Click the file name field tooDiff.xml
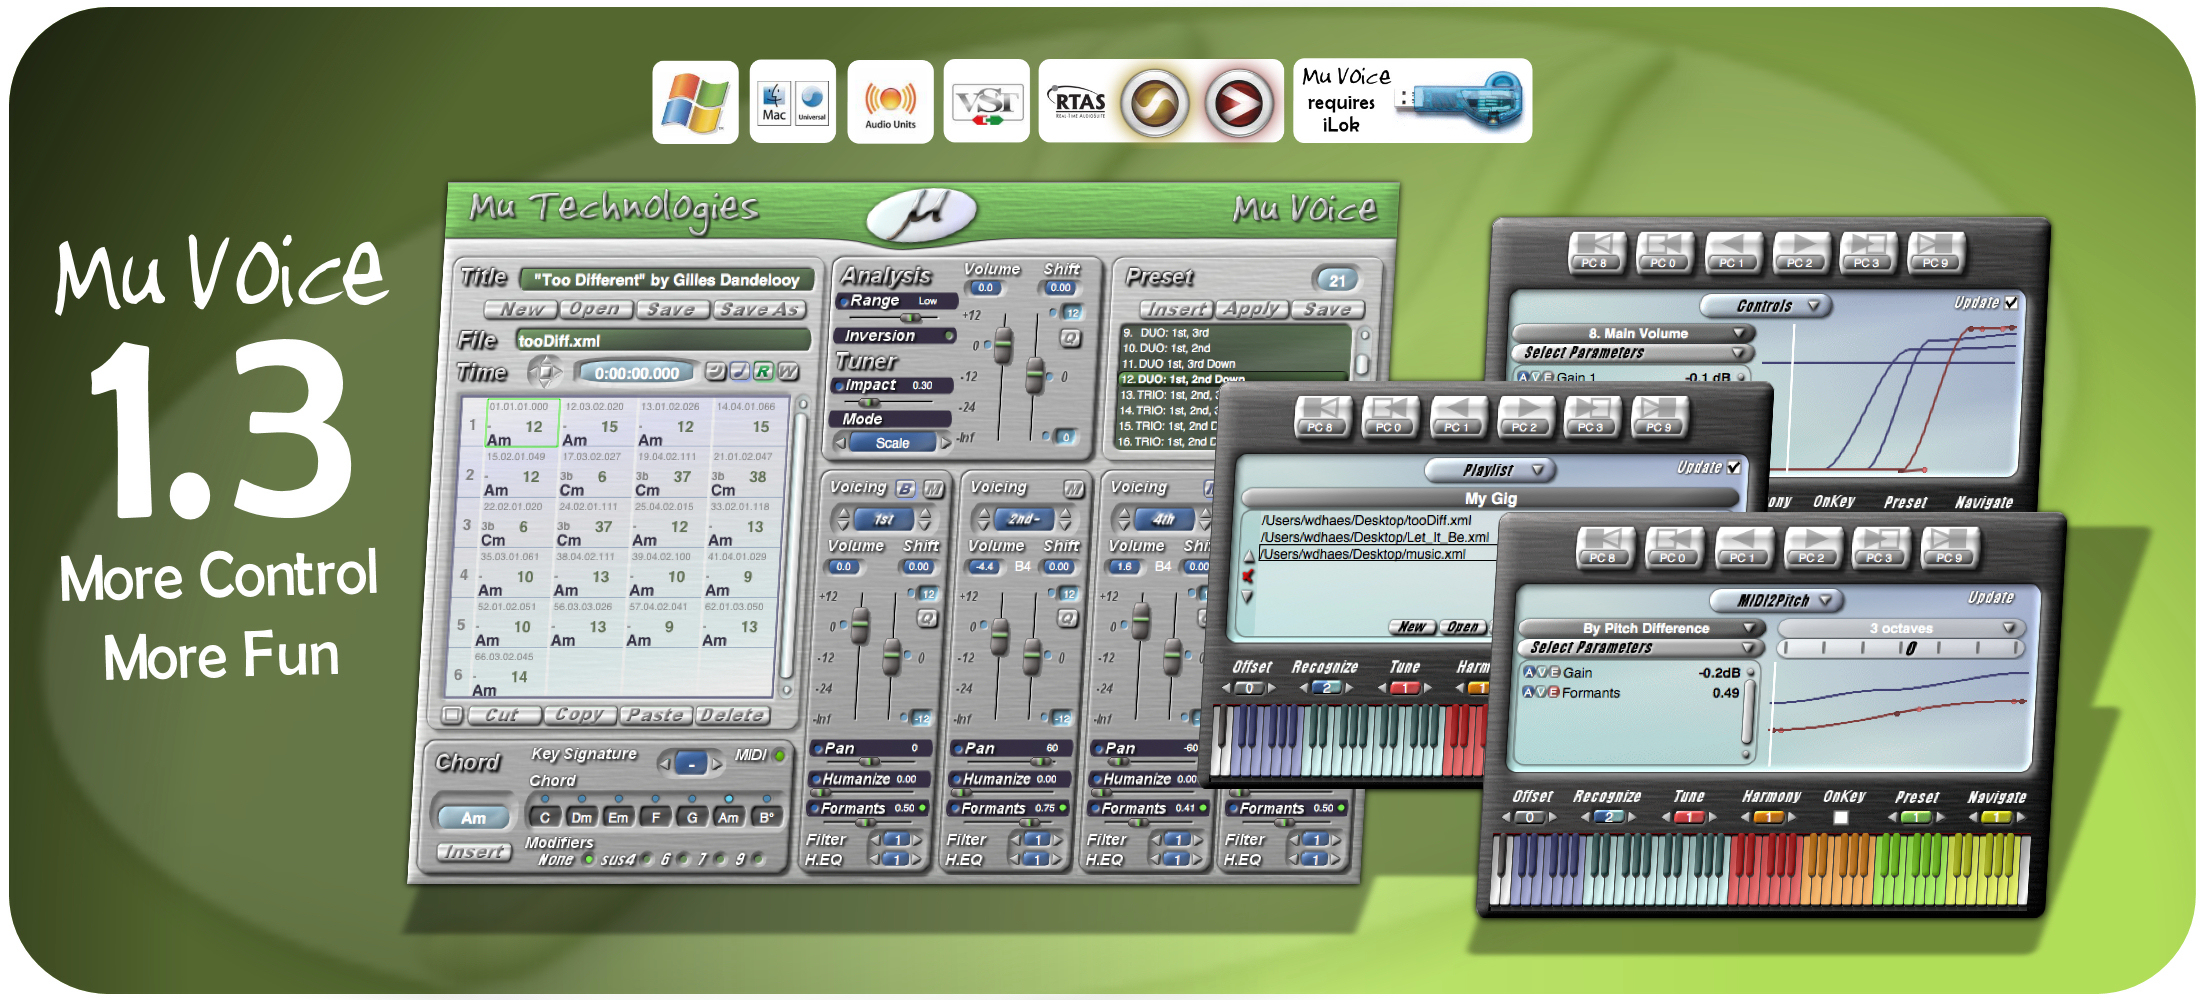Screen dimensions: 2200x1000 pos(663,340)
